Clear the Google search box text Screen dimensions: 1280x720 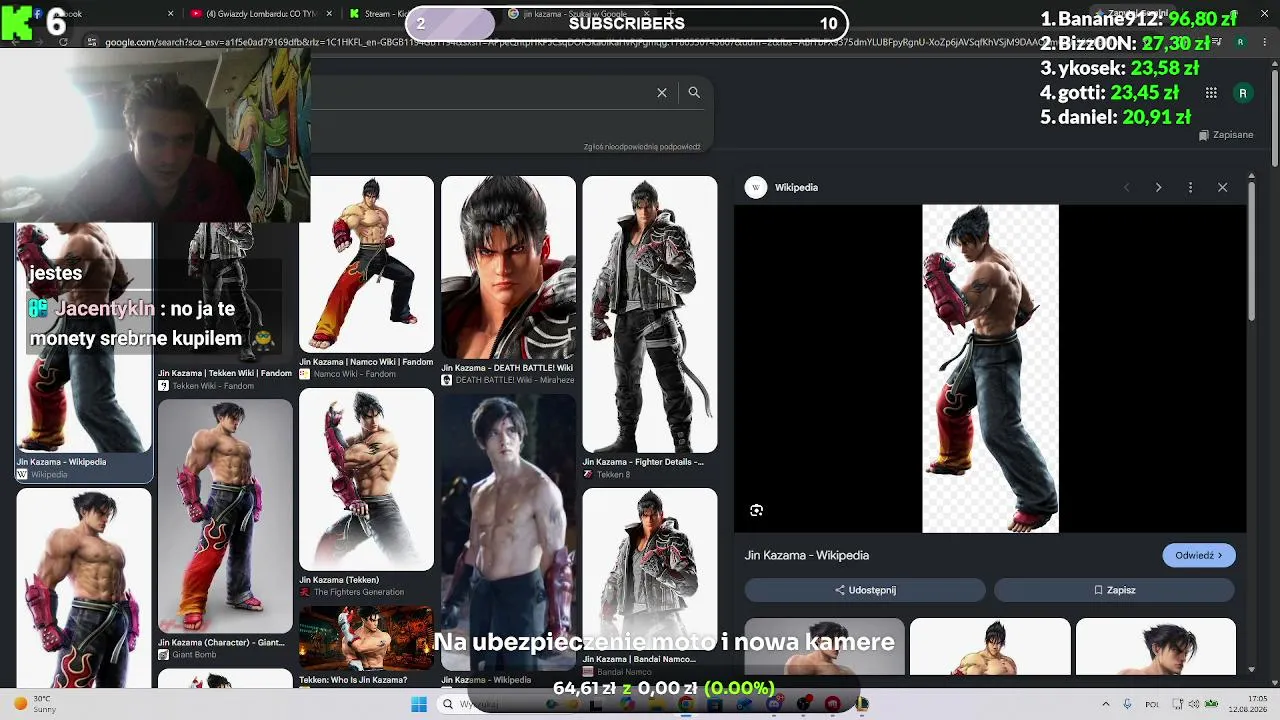click(x=662, y=92)
